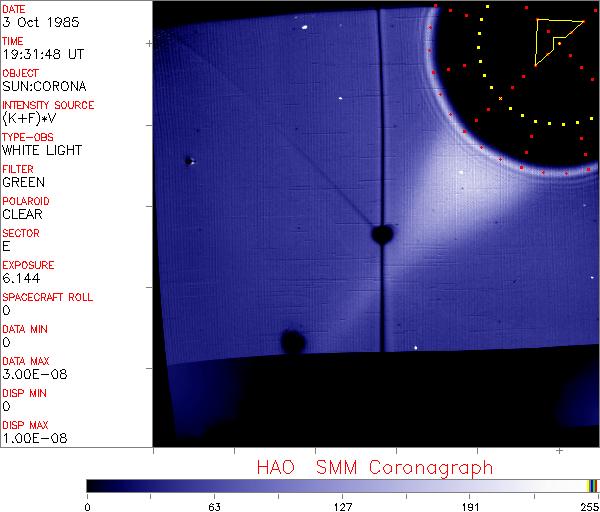Click the large dark blob on vertical line
Viewport: 600px width, 512px height.
point(381,235)
